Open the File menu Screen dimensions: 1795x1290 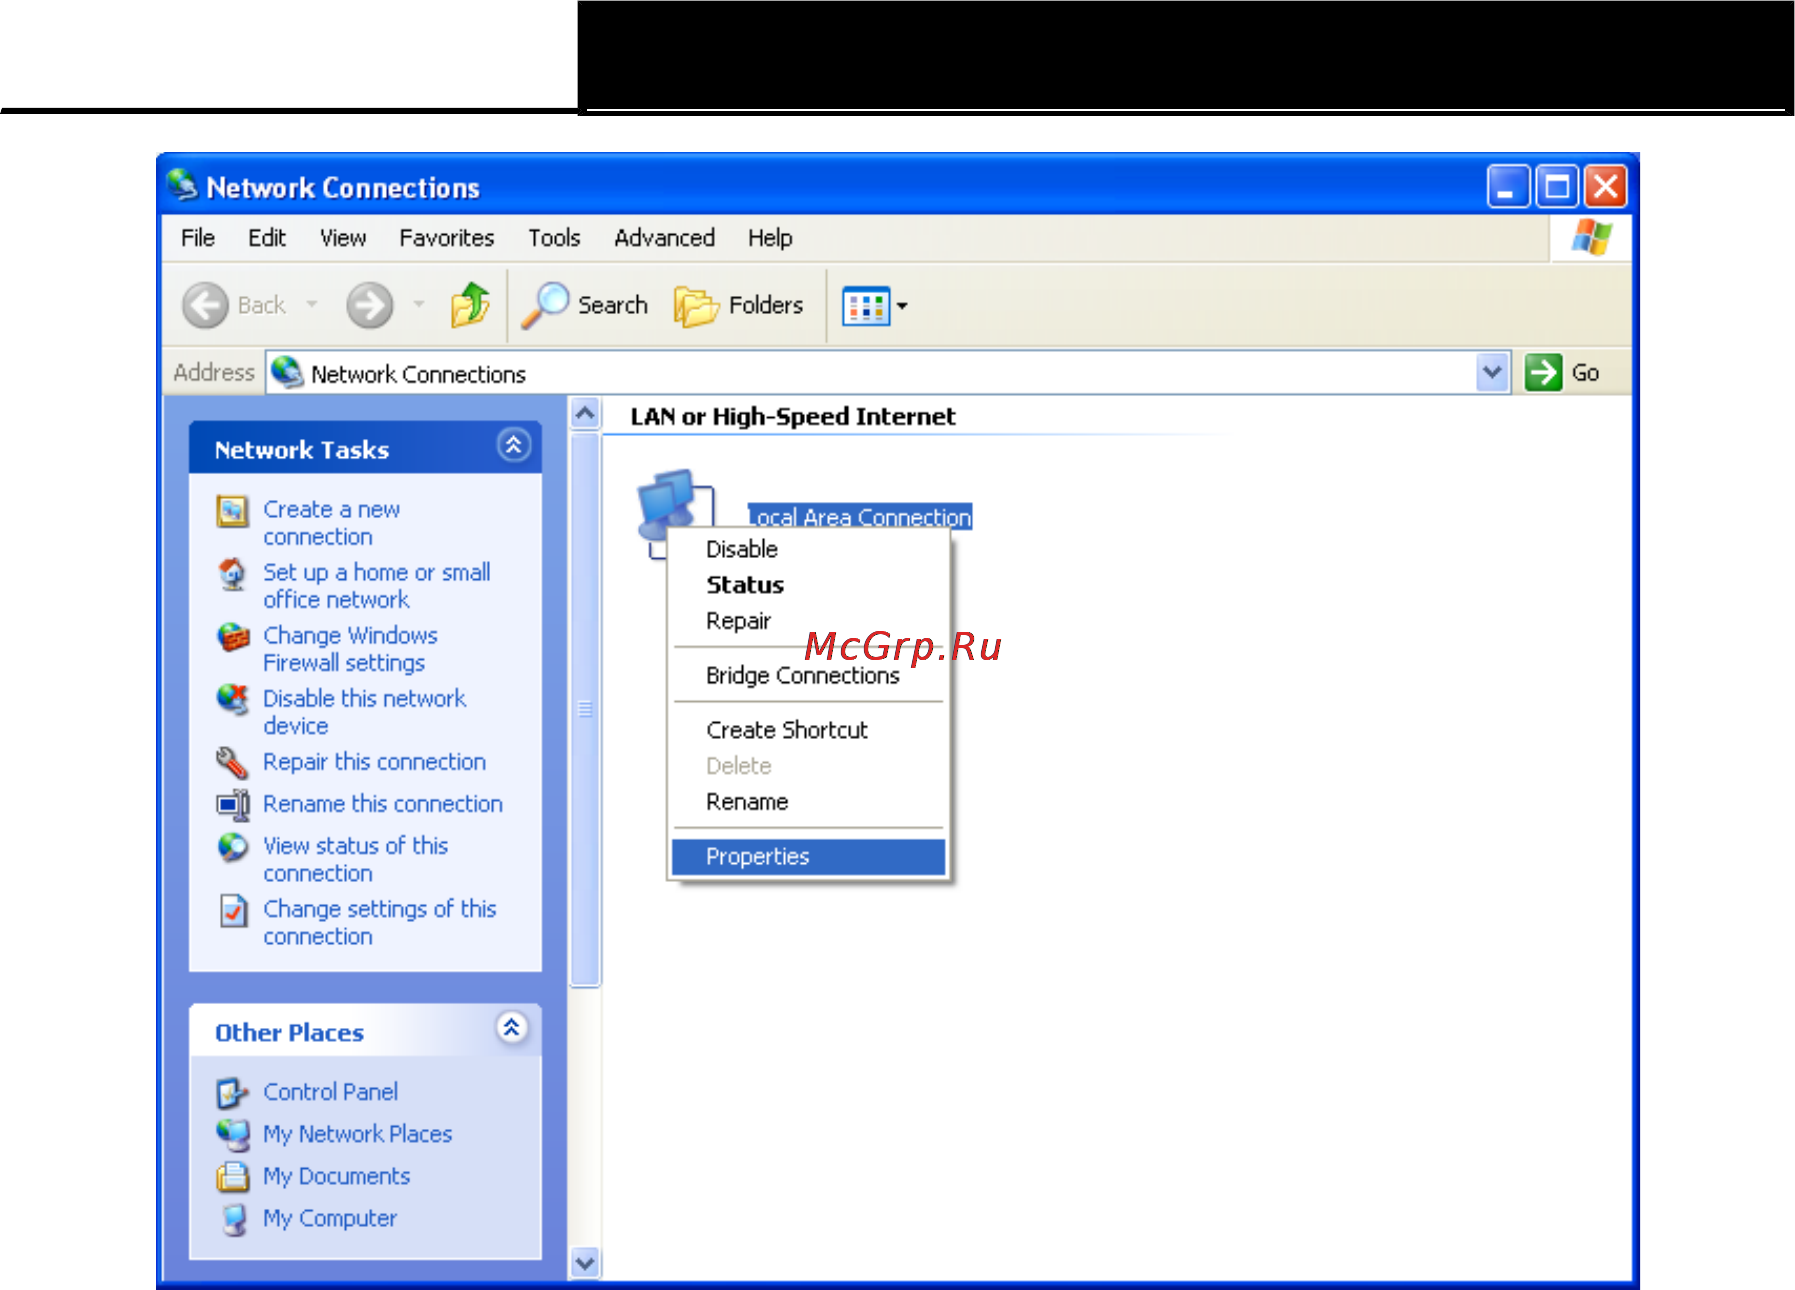[197, 238]
